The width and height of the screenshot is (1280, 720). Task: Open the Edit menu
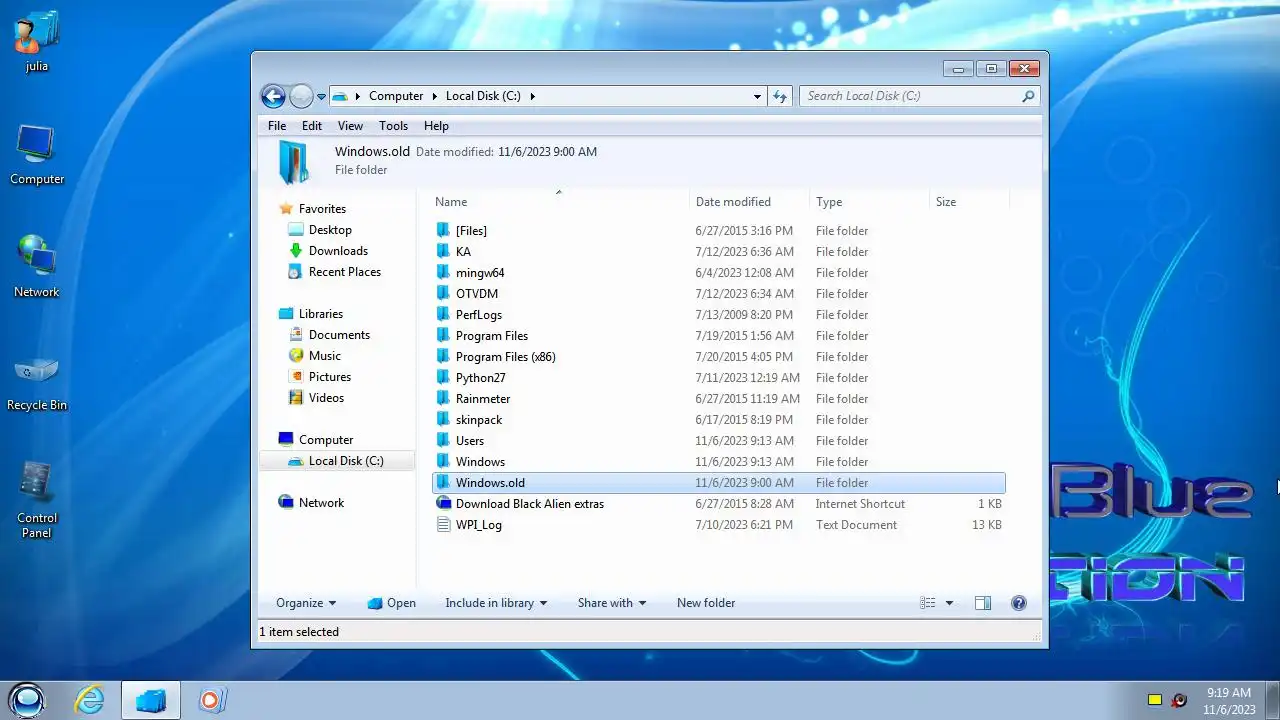(x=312, y=126)
